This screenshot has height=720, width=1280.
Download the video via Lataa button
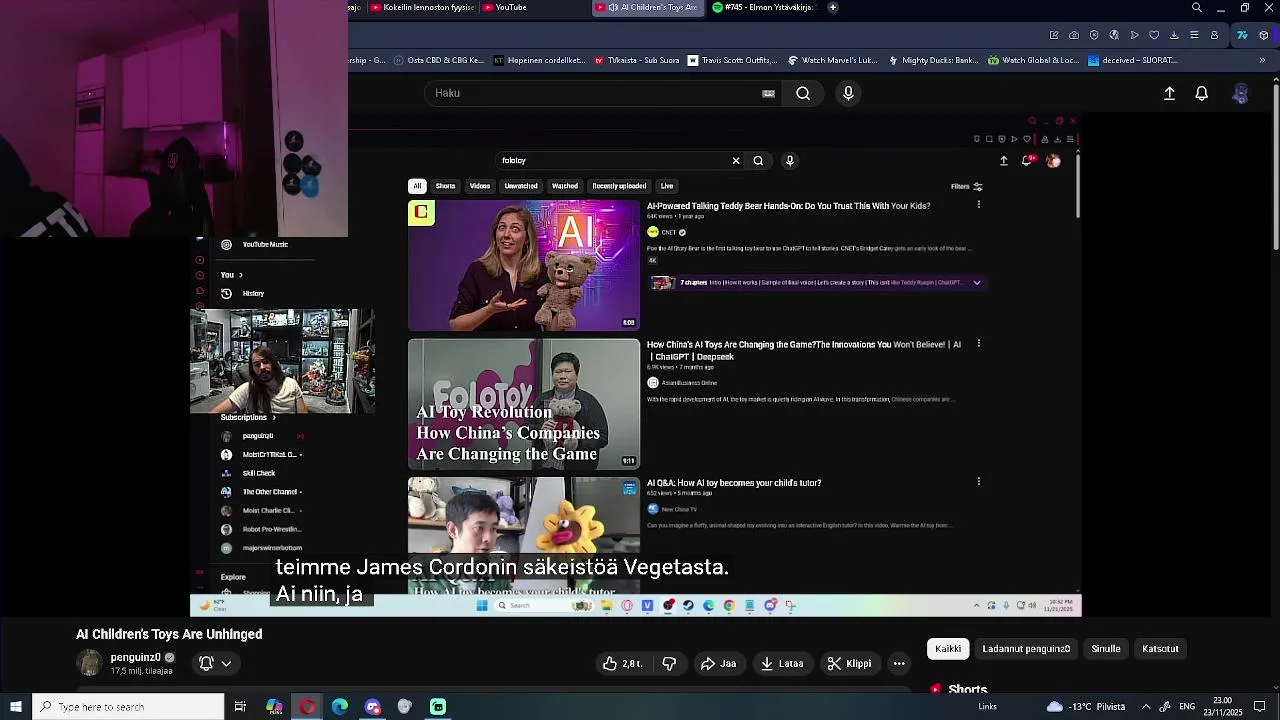[x=782, y=663]
